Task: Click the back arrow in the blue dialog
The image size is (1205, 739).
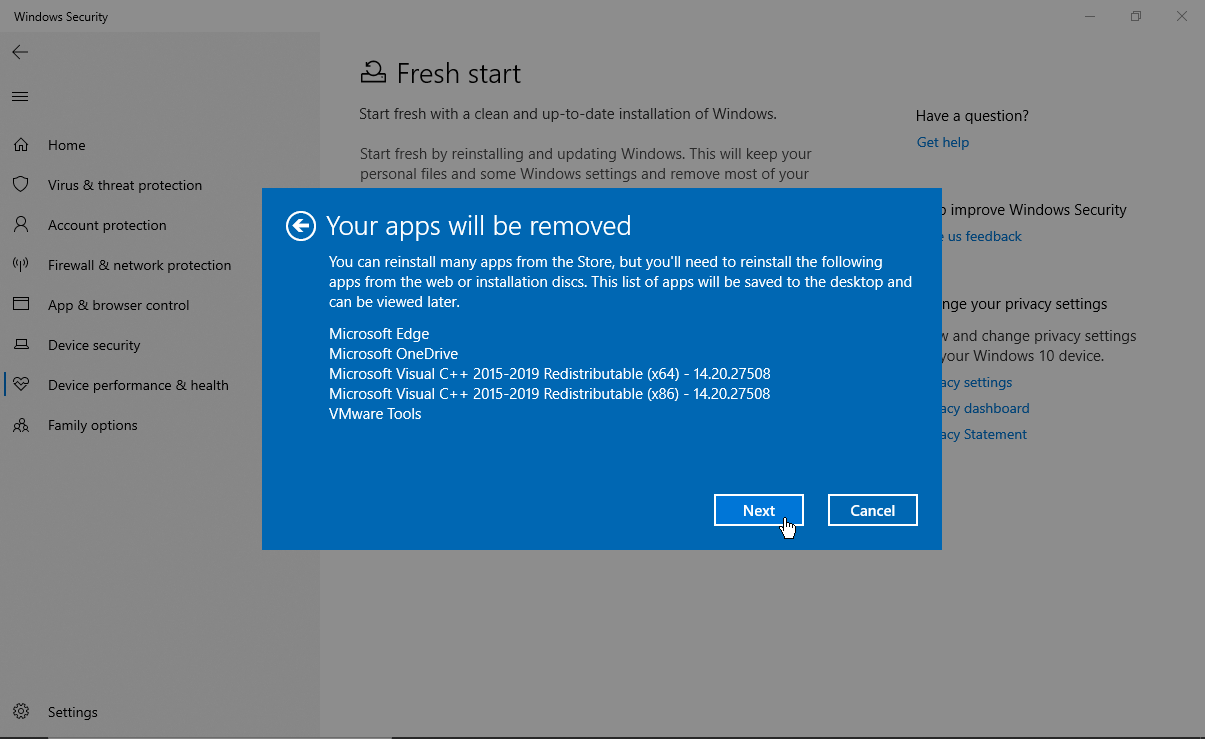Action: (x=301, y=226)
